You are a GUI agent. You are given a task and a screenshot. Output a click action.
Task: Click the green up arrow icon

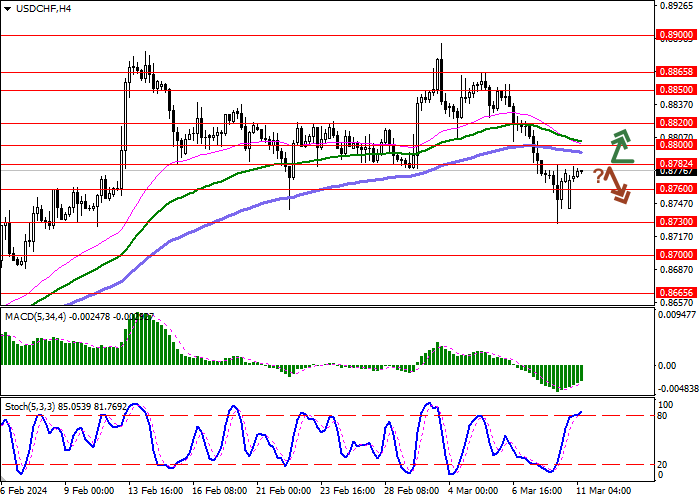pos(622,146)
